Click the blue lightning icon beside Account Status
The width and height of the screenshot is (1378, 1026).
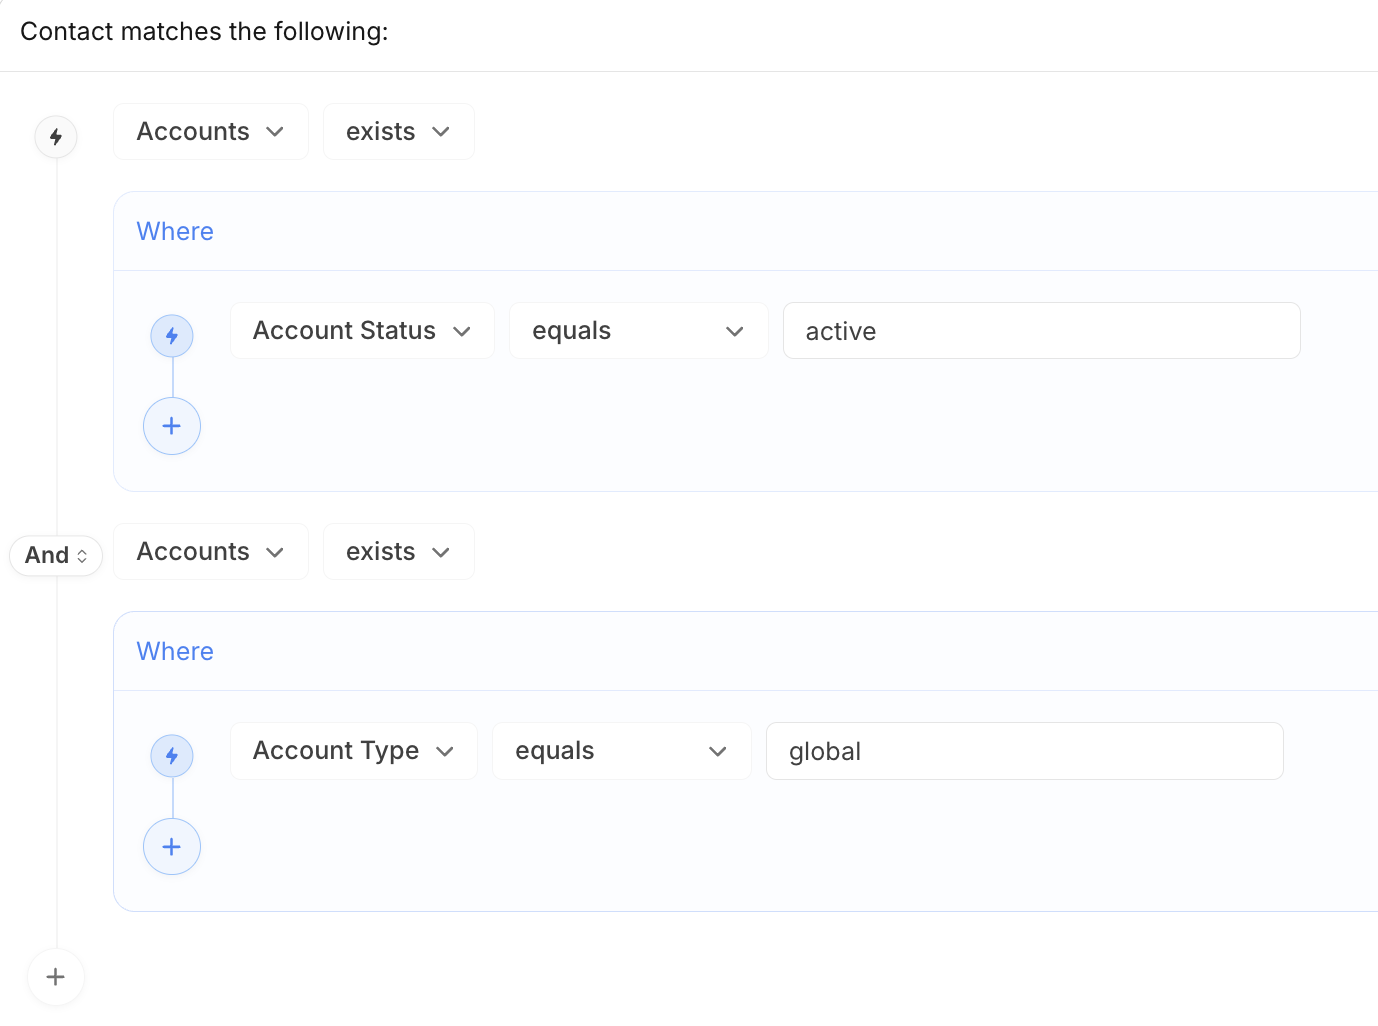pyautogui.click(x=172, y=336)
